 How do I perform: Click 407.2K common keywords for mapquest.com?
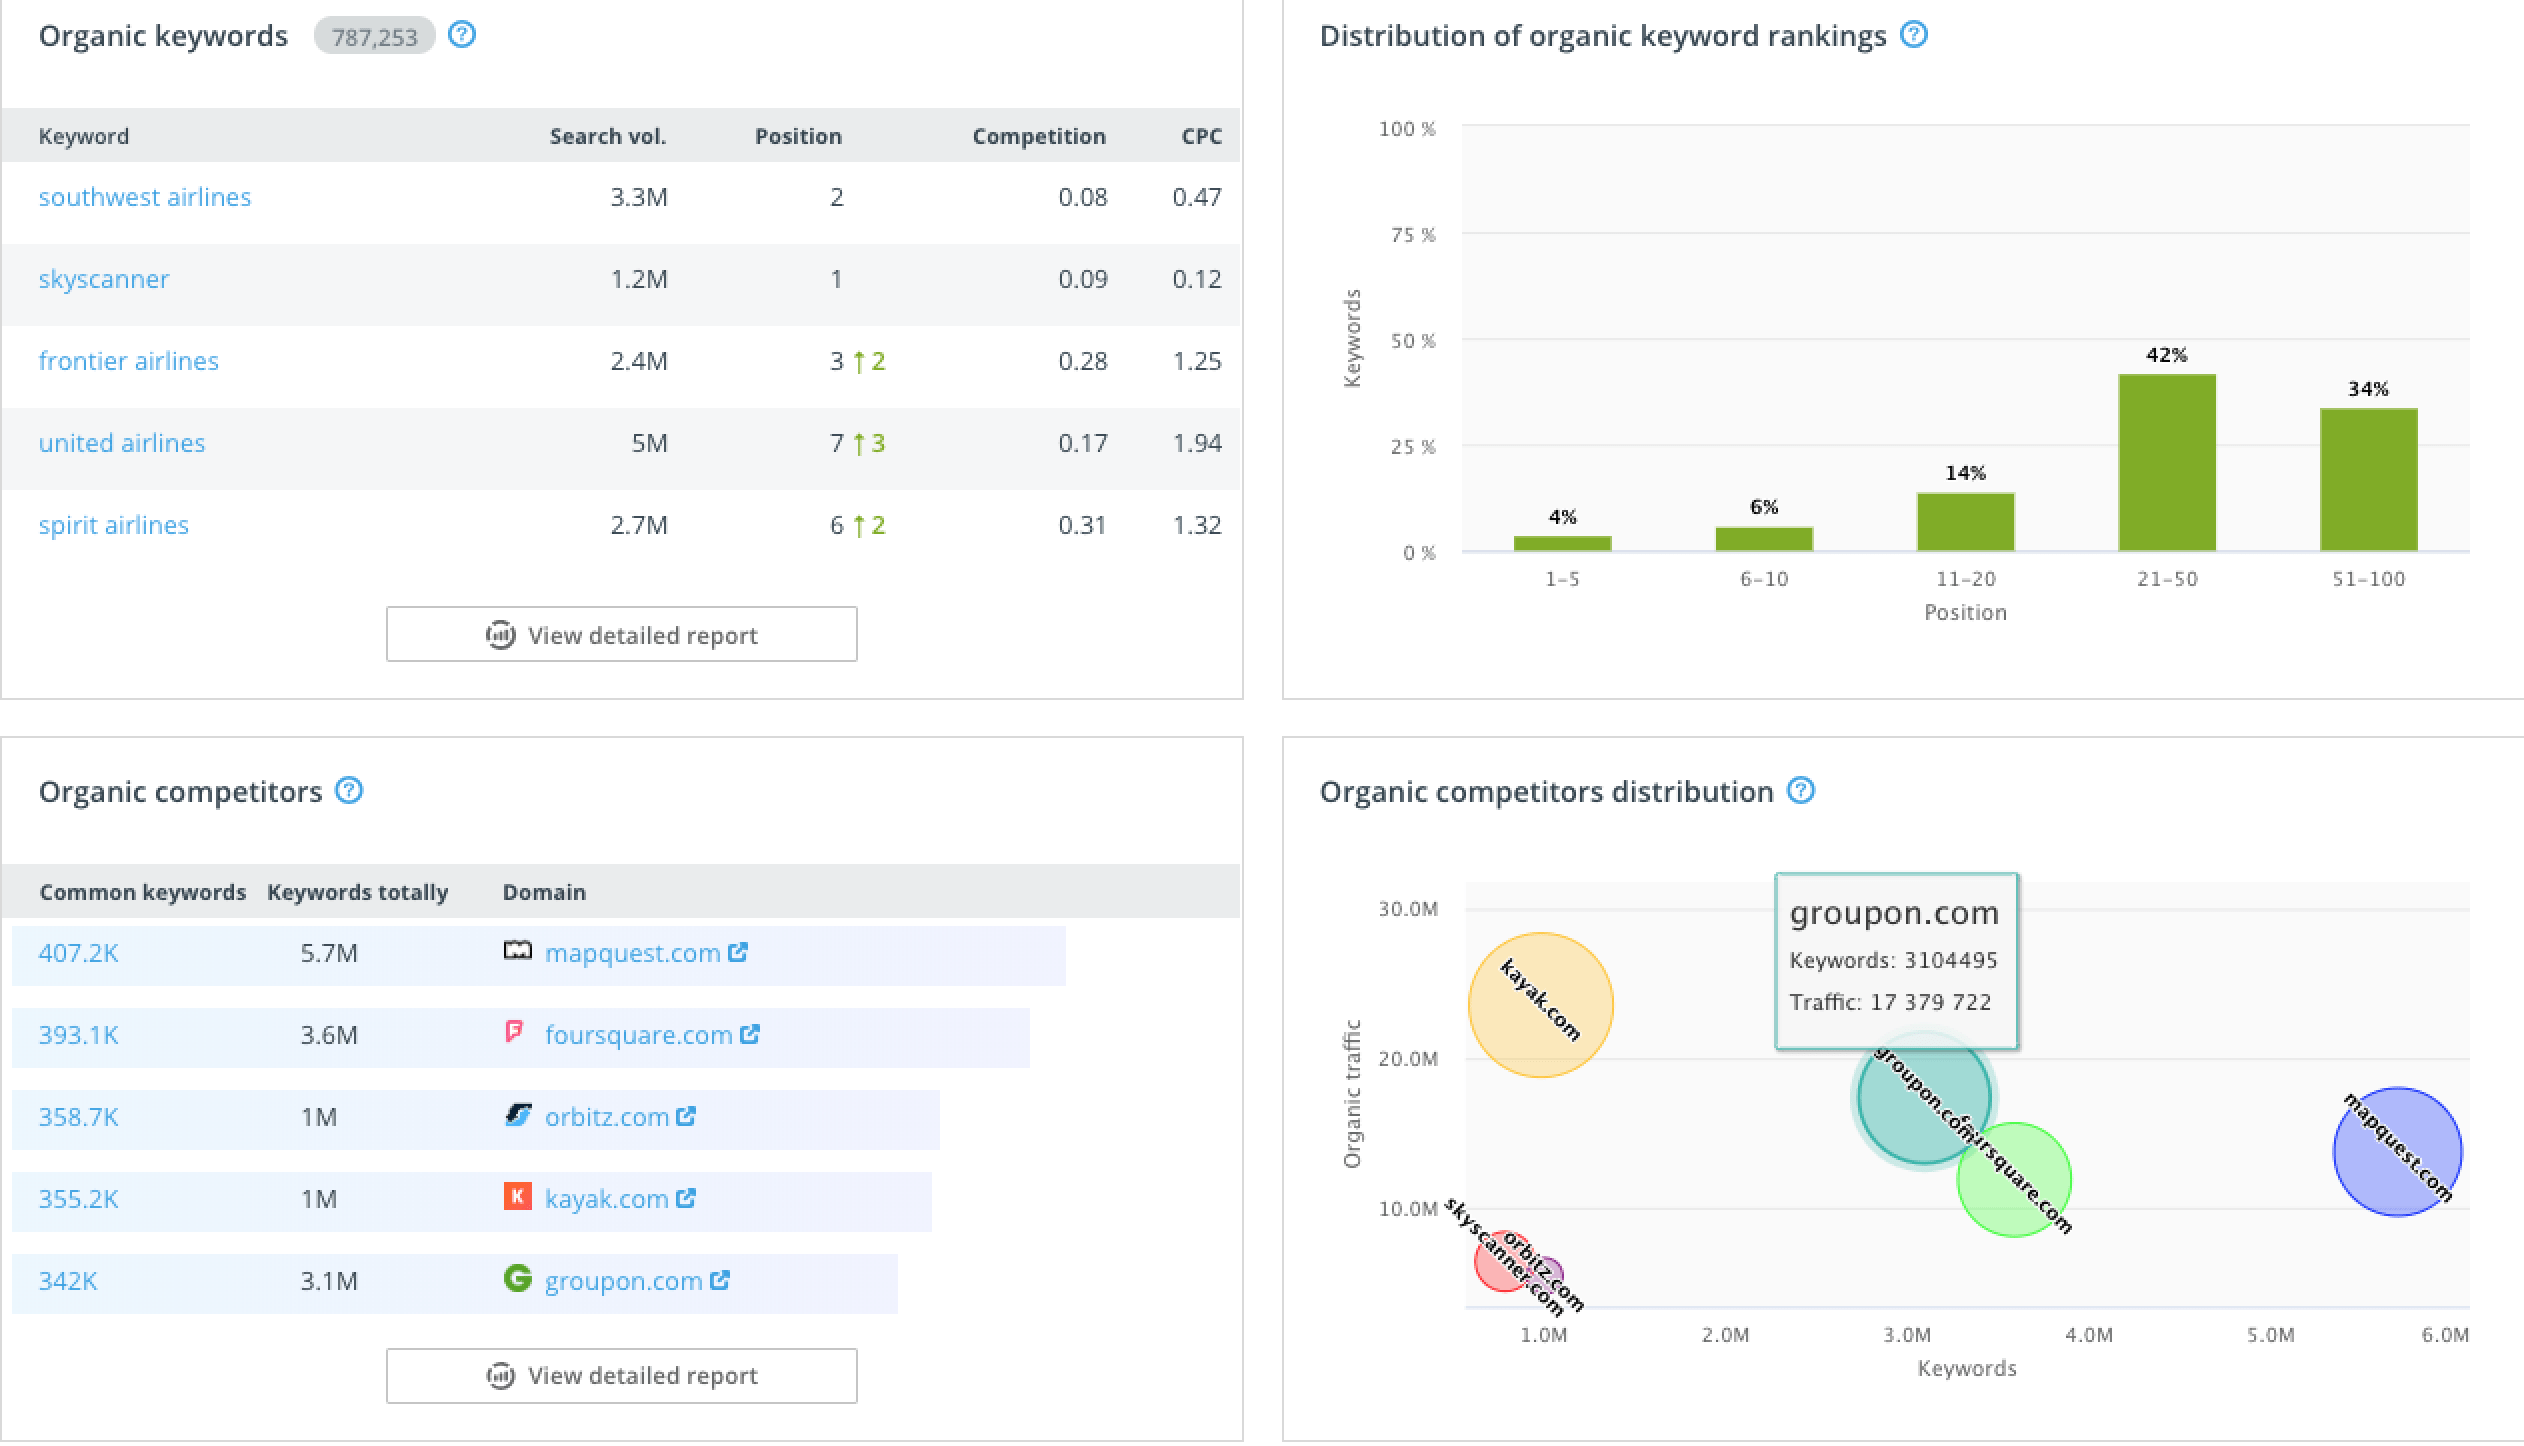pos(78,953)
